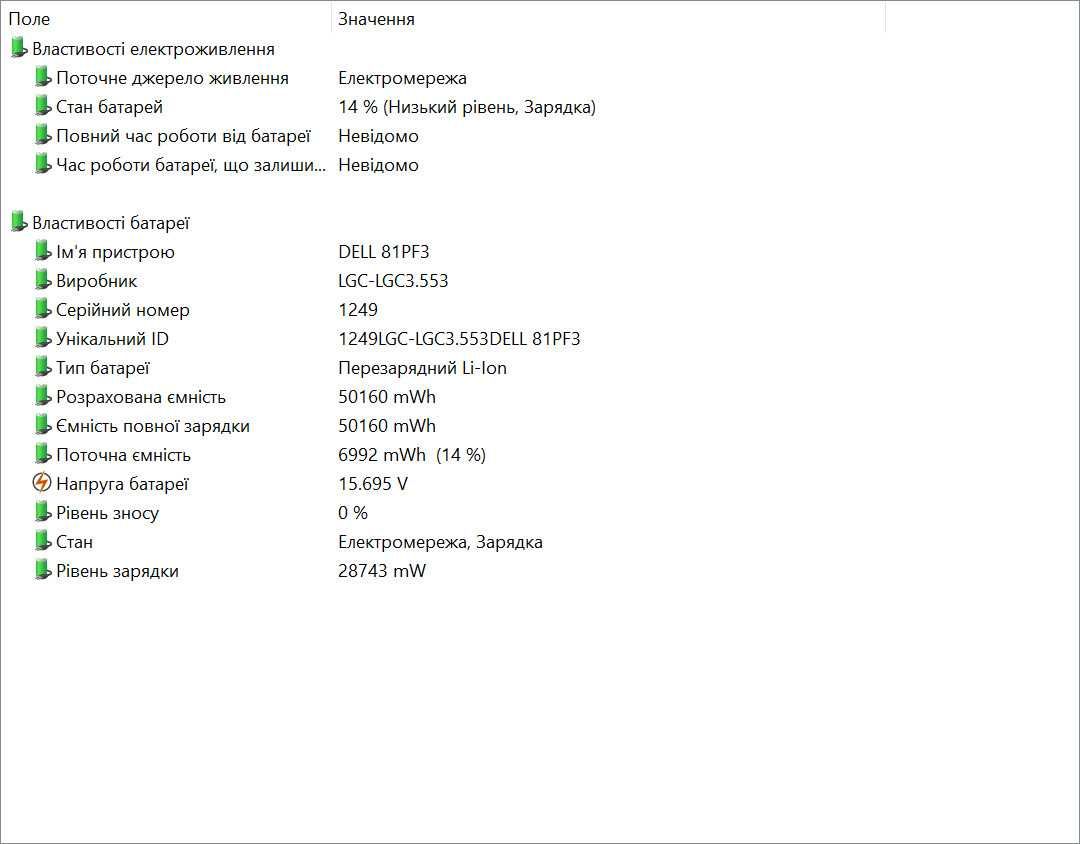The height and width of the screenshot is (844, 1080).
Task: Select the 'Серійний номер' field label
Action: click(x=123, y=309)
